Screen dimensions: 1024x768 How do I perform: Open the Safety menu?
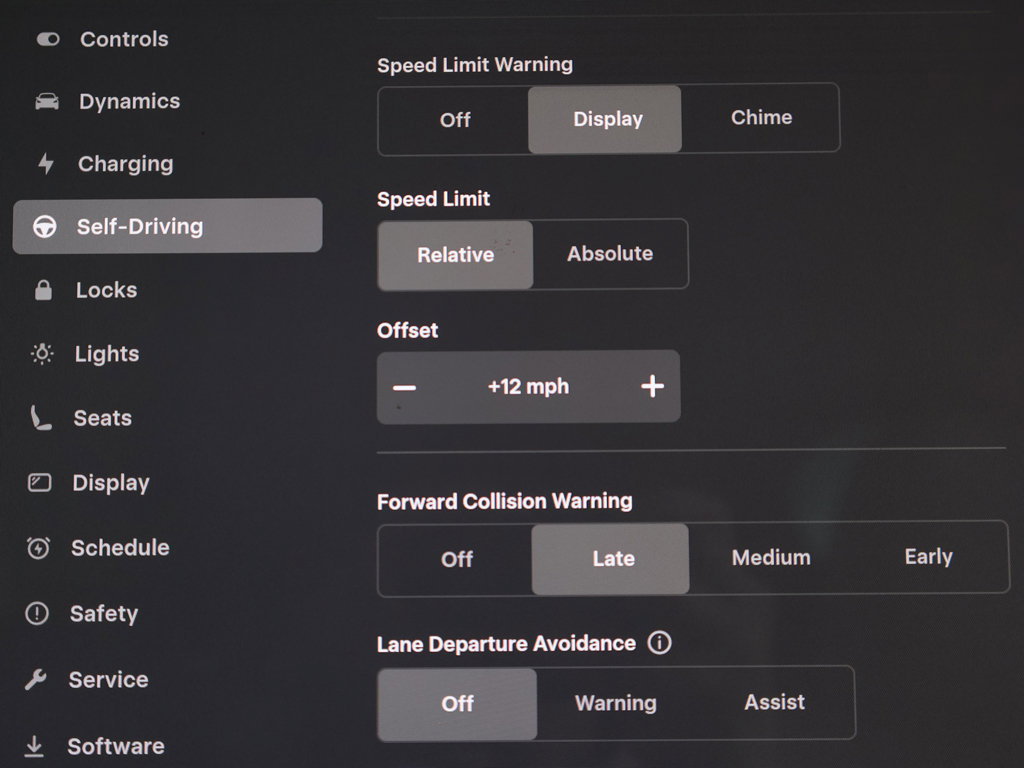104,614
